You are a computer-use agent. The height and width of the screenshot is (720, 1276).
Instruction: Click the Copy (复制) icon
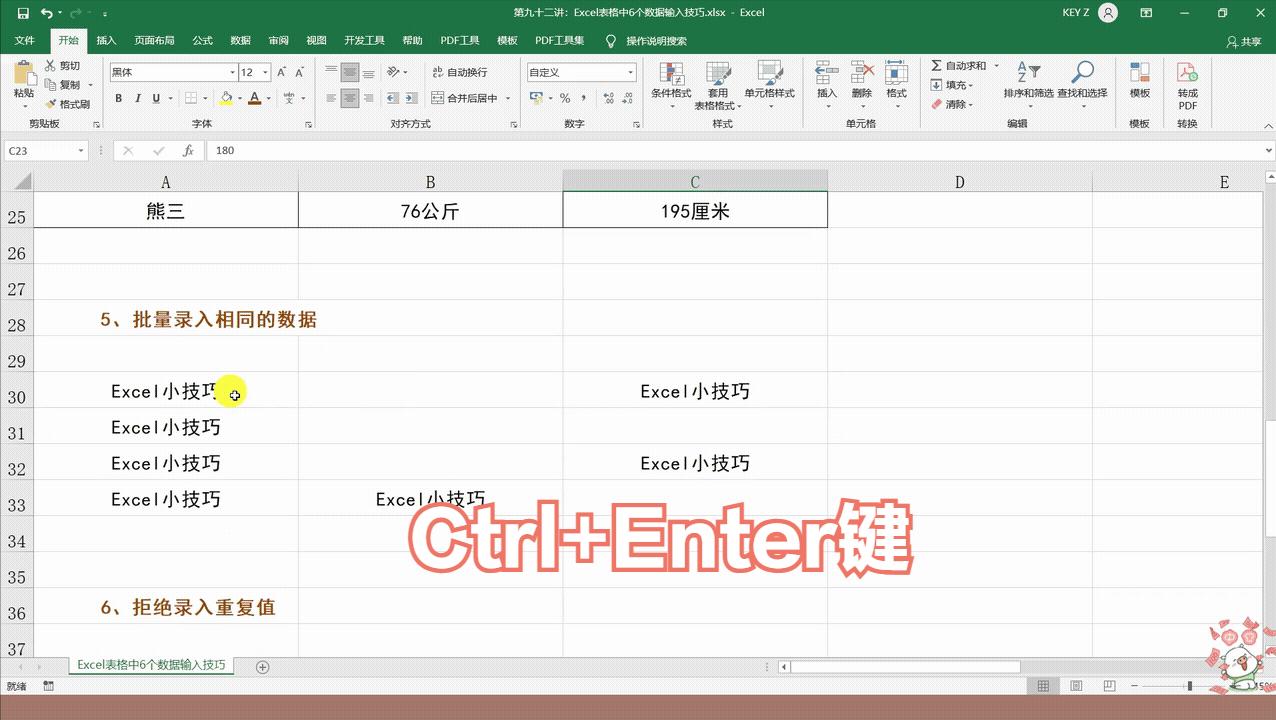pyautogui.click(x=50, y=85)
